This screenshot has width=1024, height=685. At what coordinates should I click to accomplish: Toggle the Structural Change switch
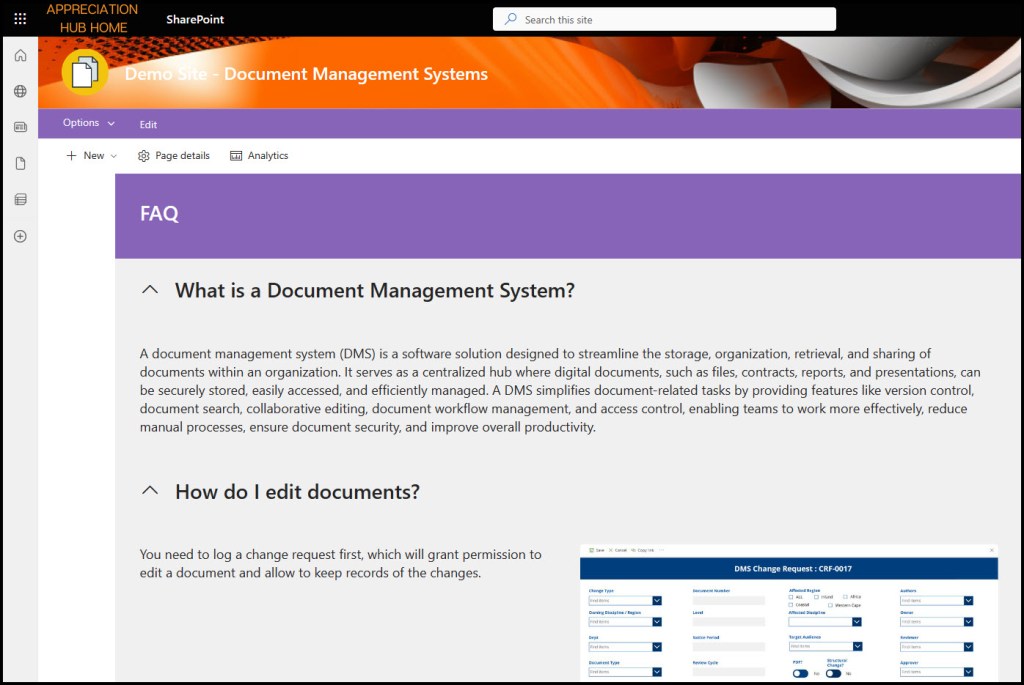(x=833, y=673)
